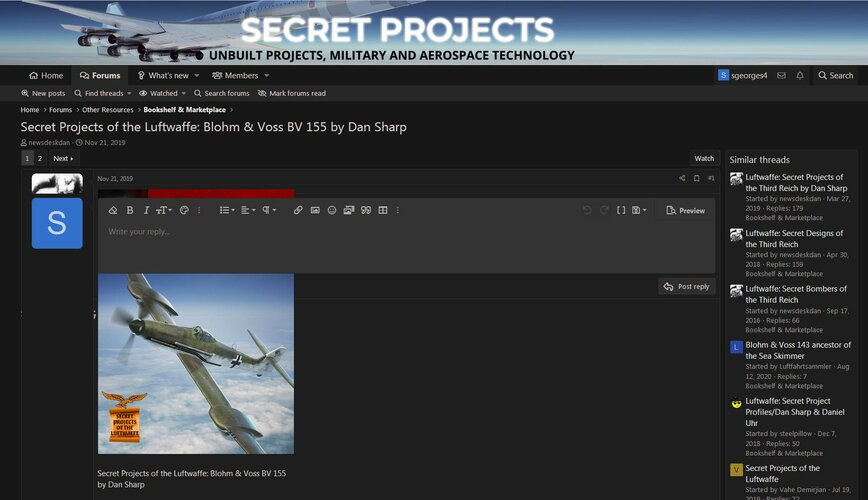Open the alerts bell icon
Image resolution: width=868 pixels, height=500 pixels.
coord(800,75)
